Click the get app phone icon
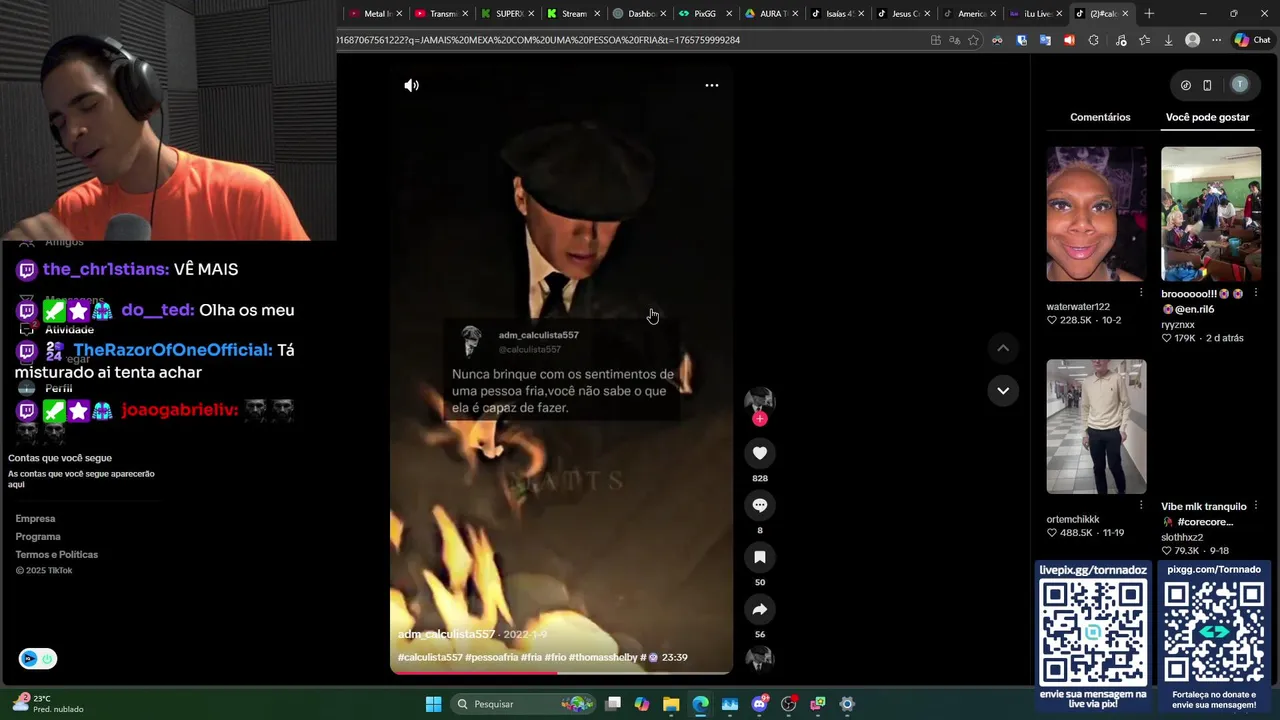Viewport: 1280px width, 720px height. click(x=1207, y=85)
